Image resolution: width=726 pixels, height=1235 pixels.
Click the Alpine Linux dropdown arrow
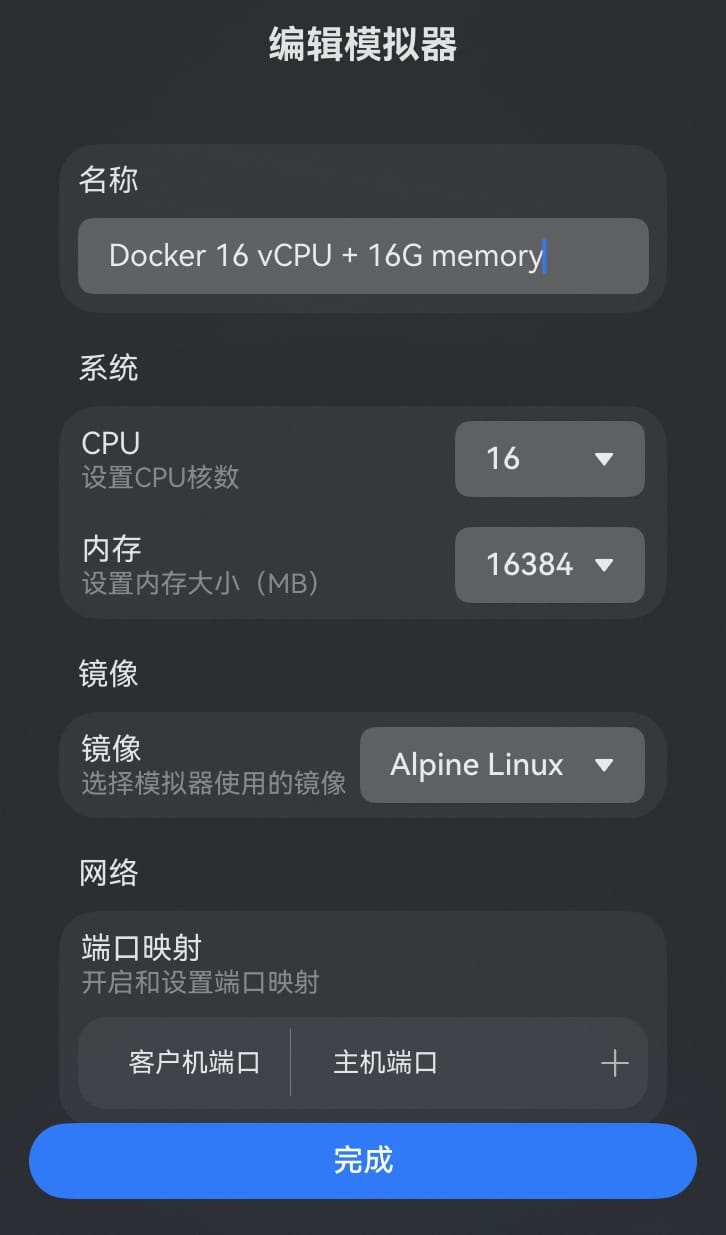[604, 765]
